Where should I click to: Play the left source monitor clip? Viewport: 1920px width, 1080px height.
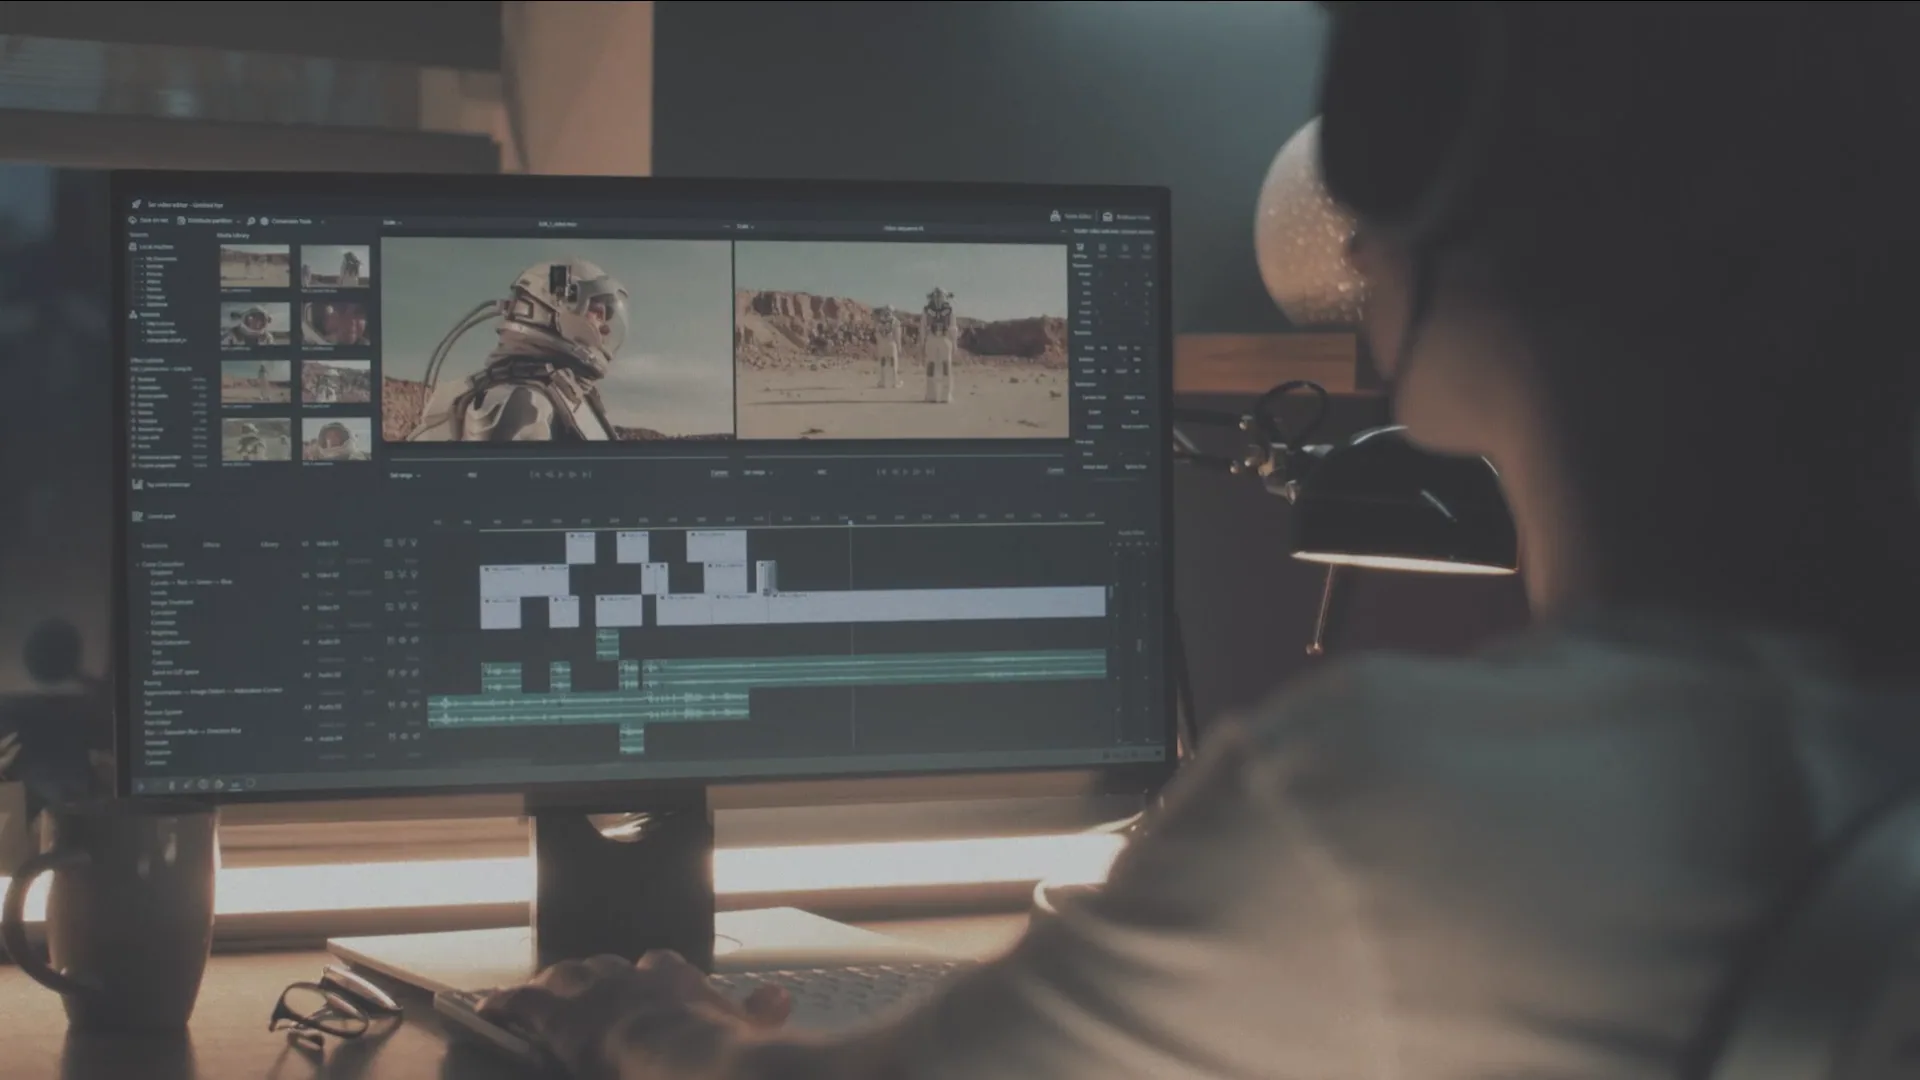[x=561, y=474]
